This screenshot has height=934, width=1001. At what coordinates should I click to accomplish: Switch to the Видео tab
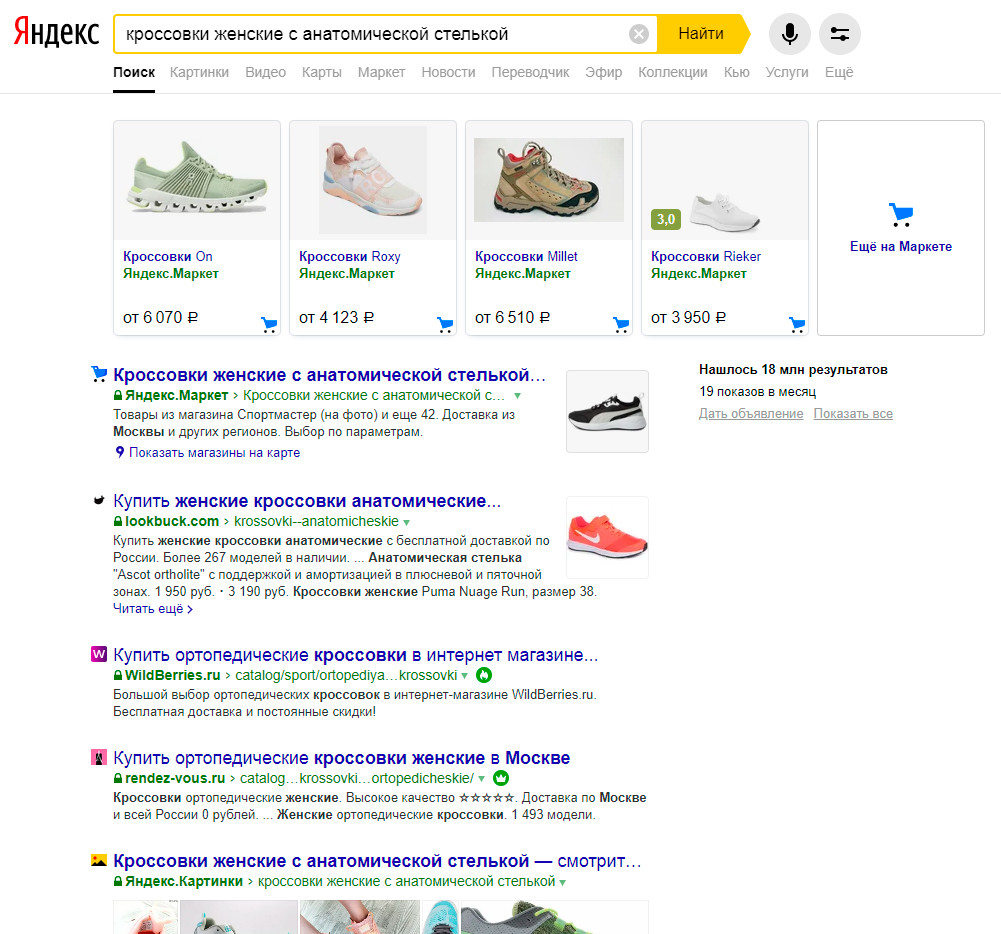coord(266,72)
